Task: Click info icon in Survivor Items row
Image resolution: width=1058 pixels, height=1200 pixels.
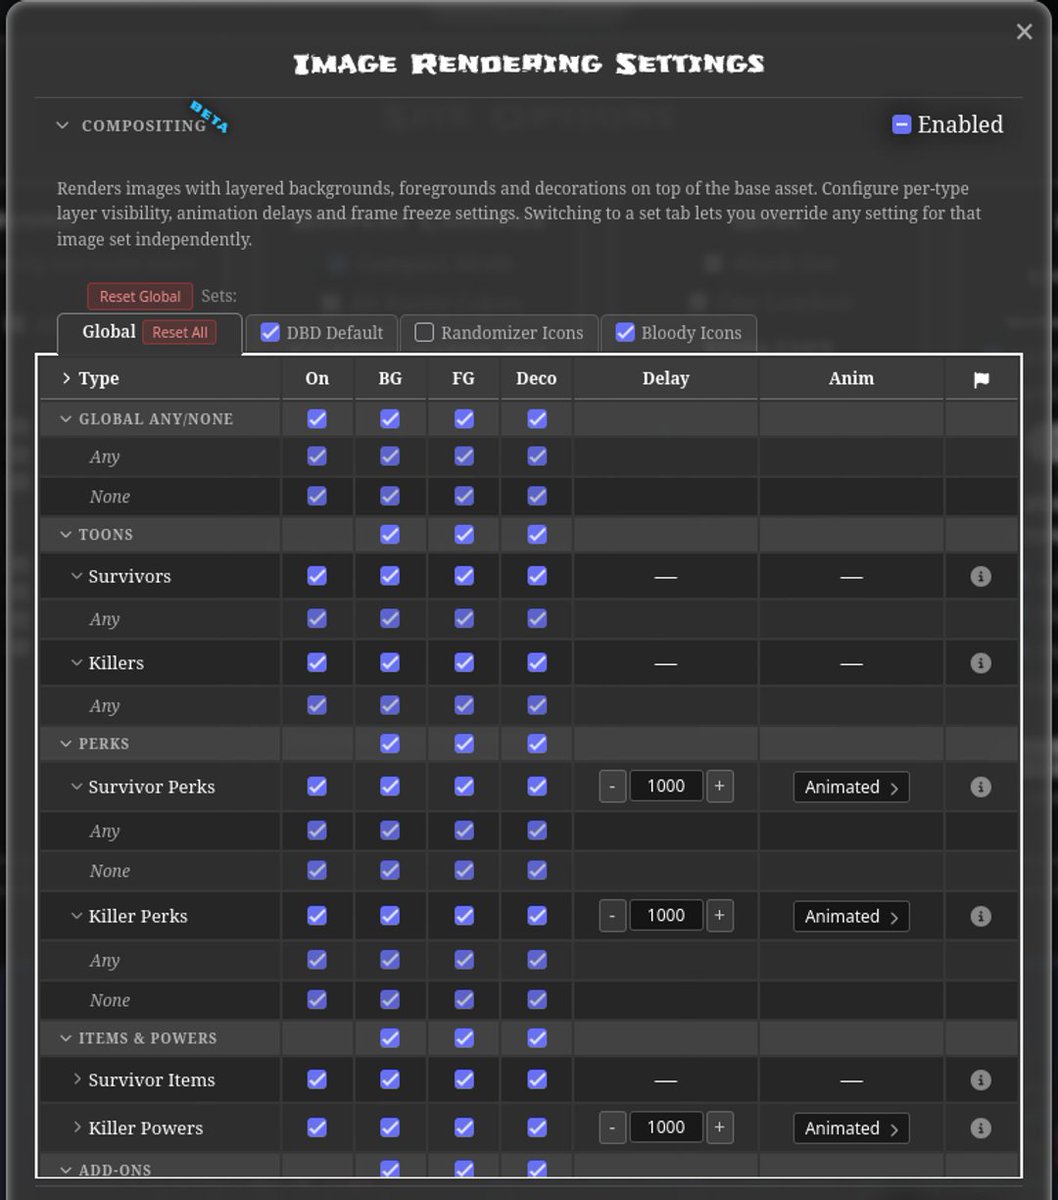Action: 981,1080
